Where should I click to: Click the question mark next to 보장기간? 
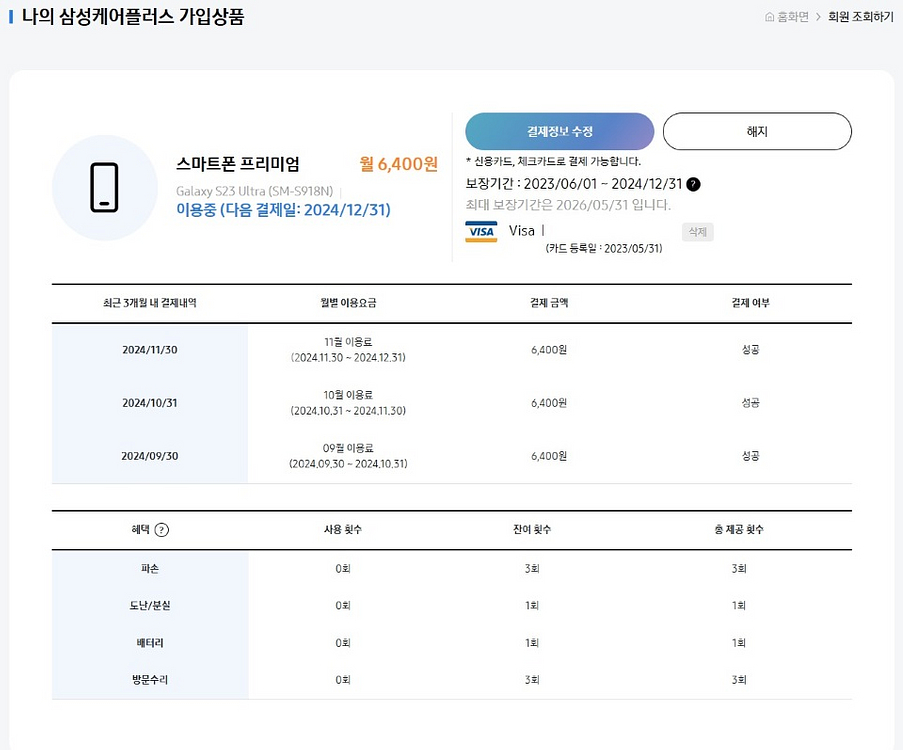pyautogui.click(x=693, y=184)
